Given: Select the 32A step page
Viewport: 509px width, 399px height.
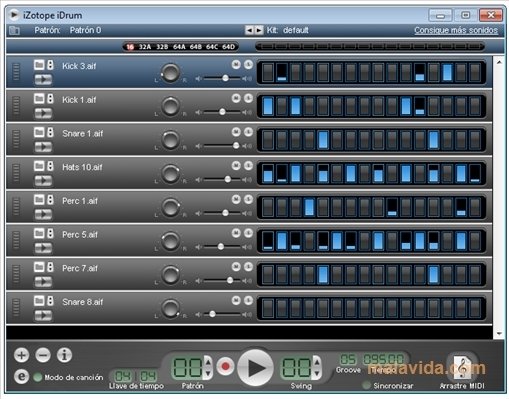Looking at the screenshot, I should (x=145, y=47).
